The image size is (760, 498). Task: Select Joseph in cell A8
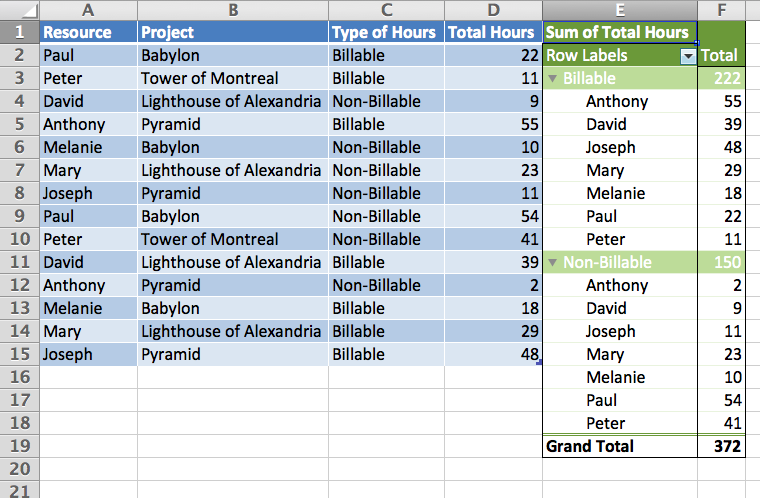click(88, 193)
